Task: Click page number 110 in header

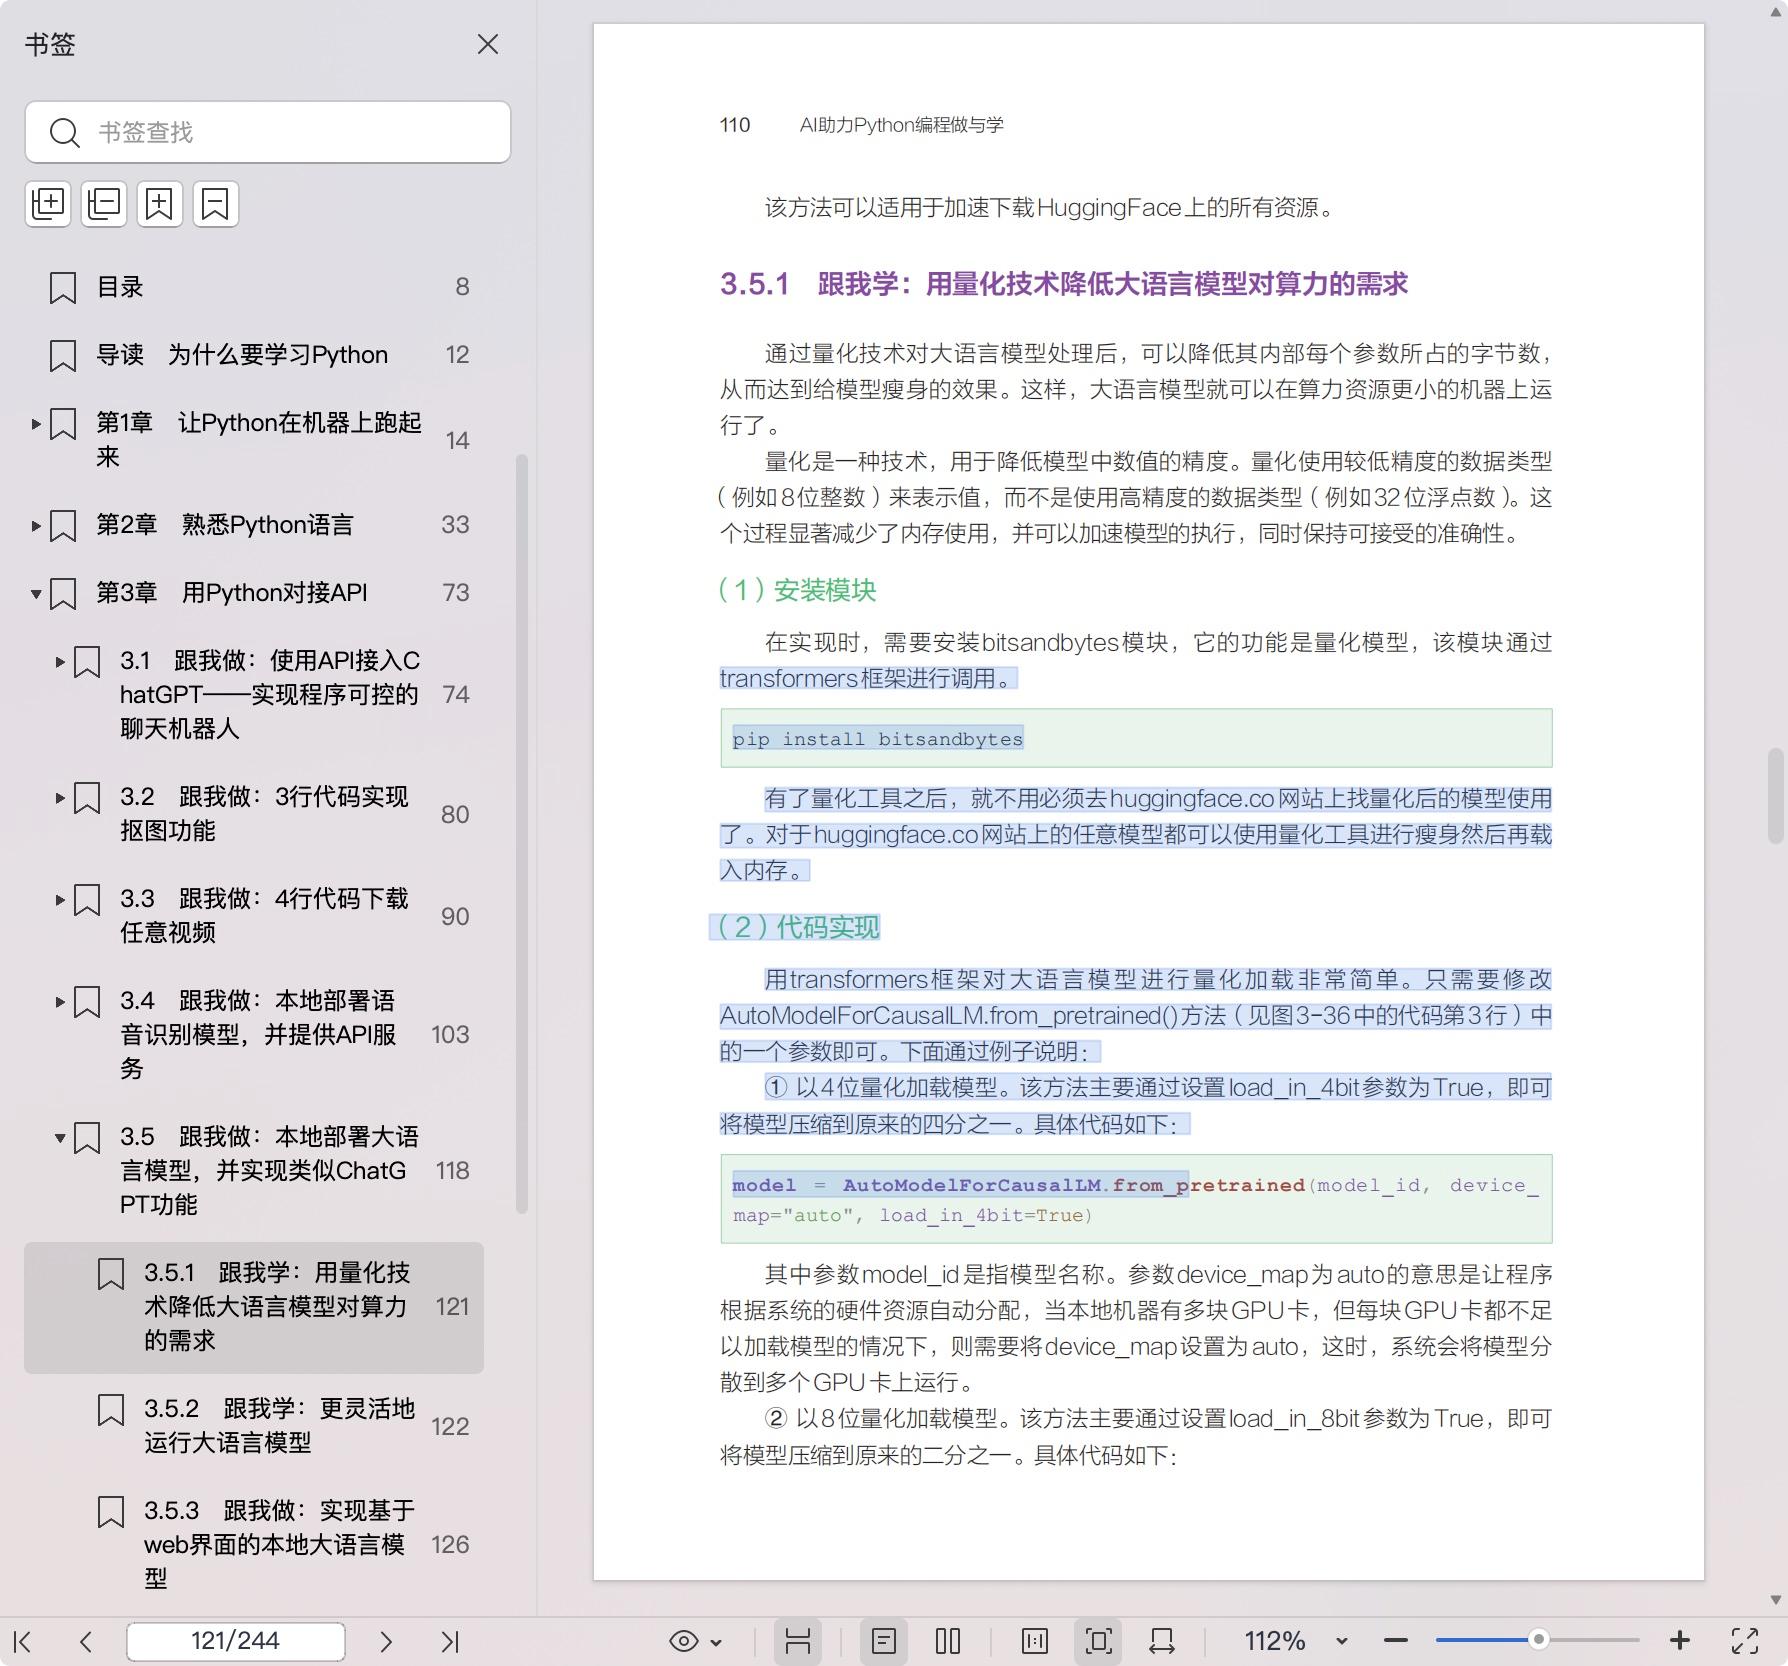Action: pos(735,125)
